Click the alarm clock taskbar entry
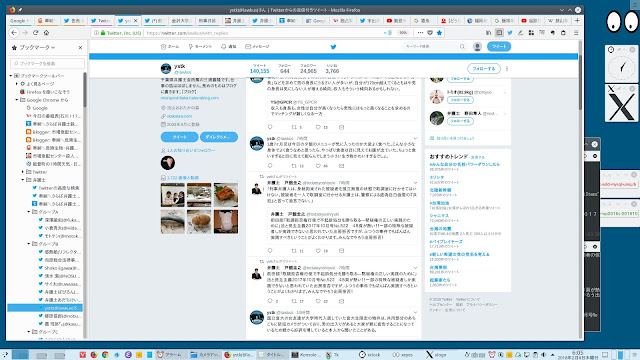Viewport: 640px width, 360px height. tap(170, 355)
